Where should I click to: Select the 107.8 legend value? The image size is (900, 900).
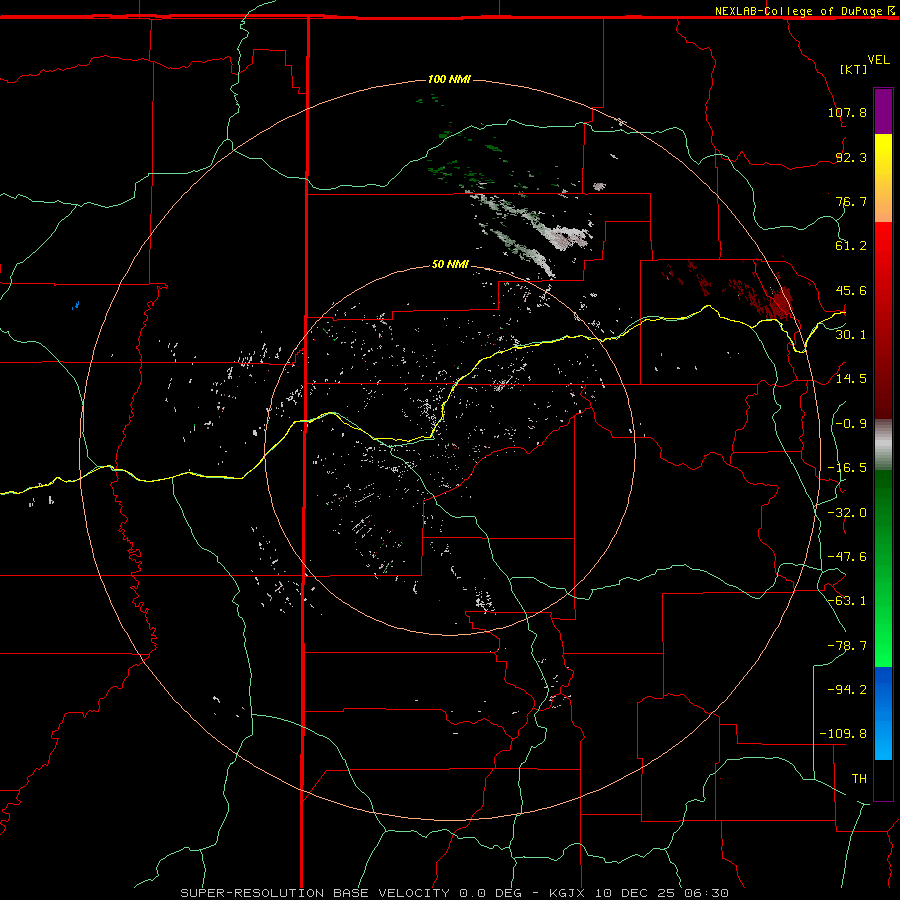pos(847,112)
